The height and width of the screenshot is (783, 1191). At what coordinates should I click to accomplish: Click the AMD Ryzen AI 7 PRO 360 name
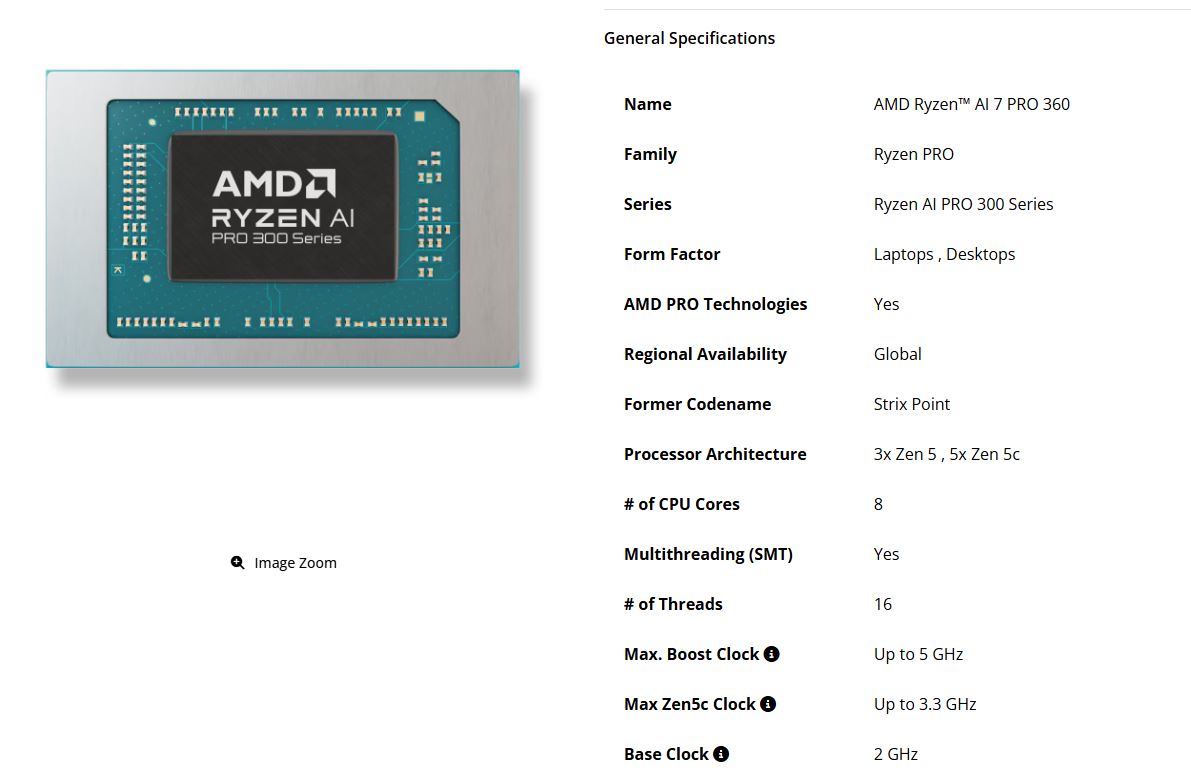[x=971, y=104]
